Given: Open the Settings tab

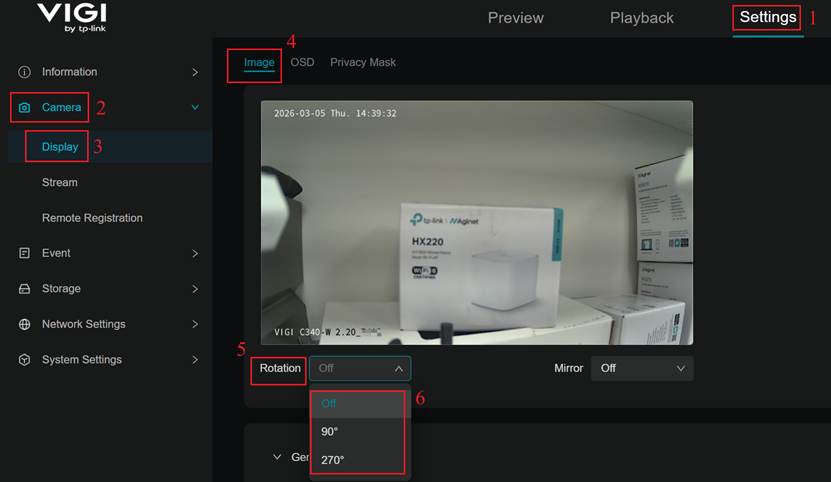Looking at the screenshot, I should pyautogui.click(x=768, y=17).
